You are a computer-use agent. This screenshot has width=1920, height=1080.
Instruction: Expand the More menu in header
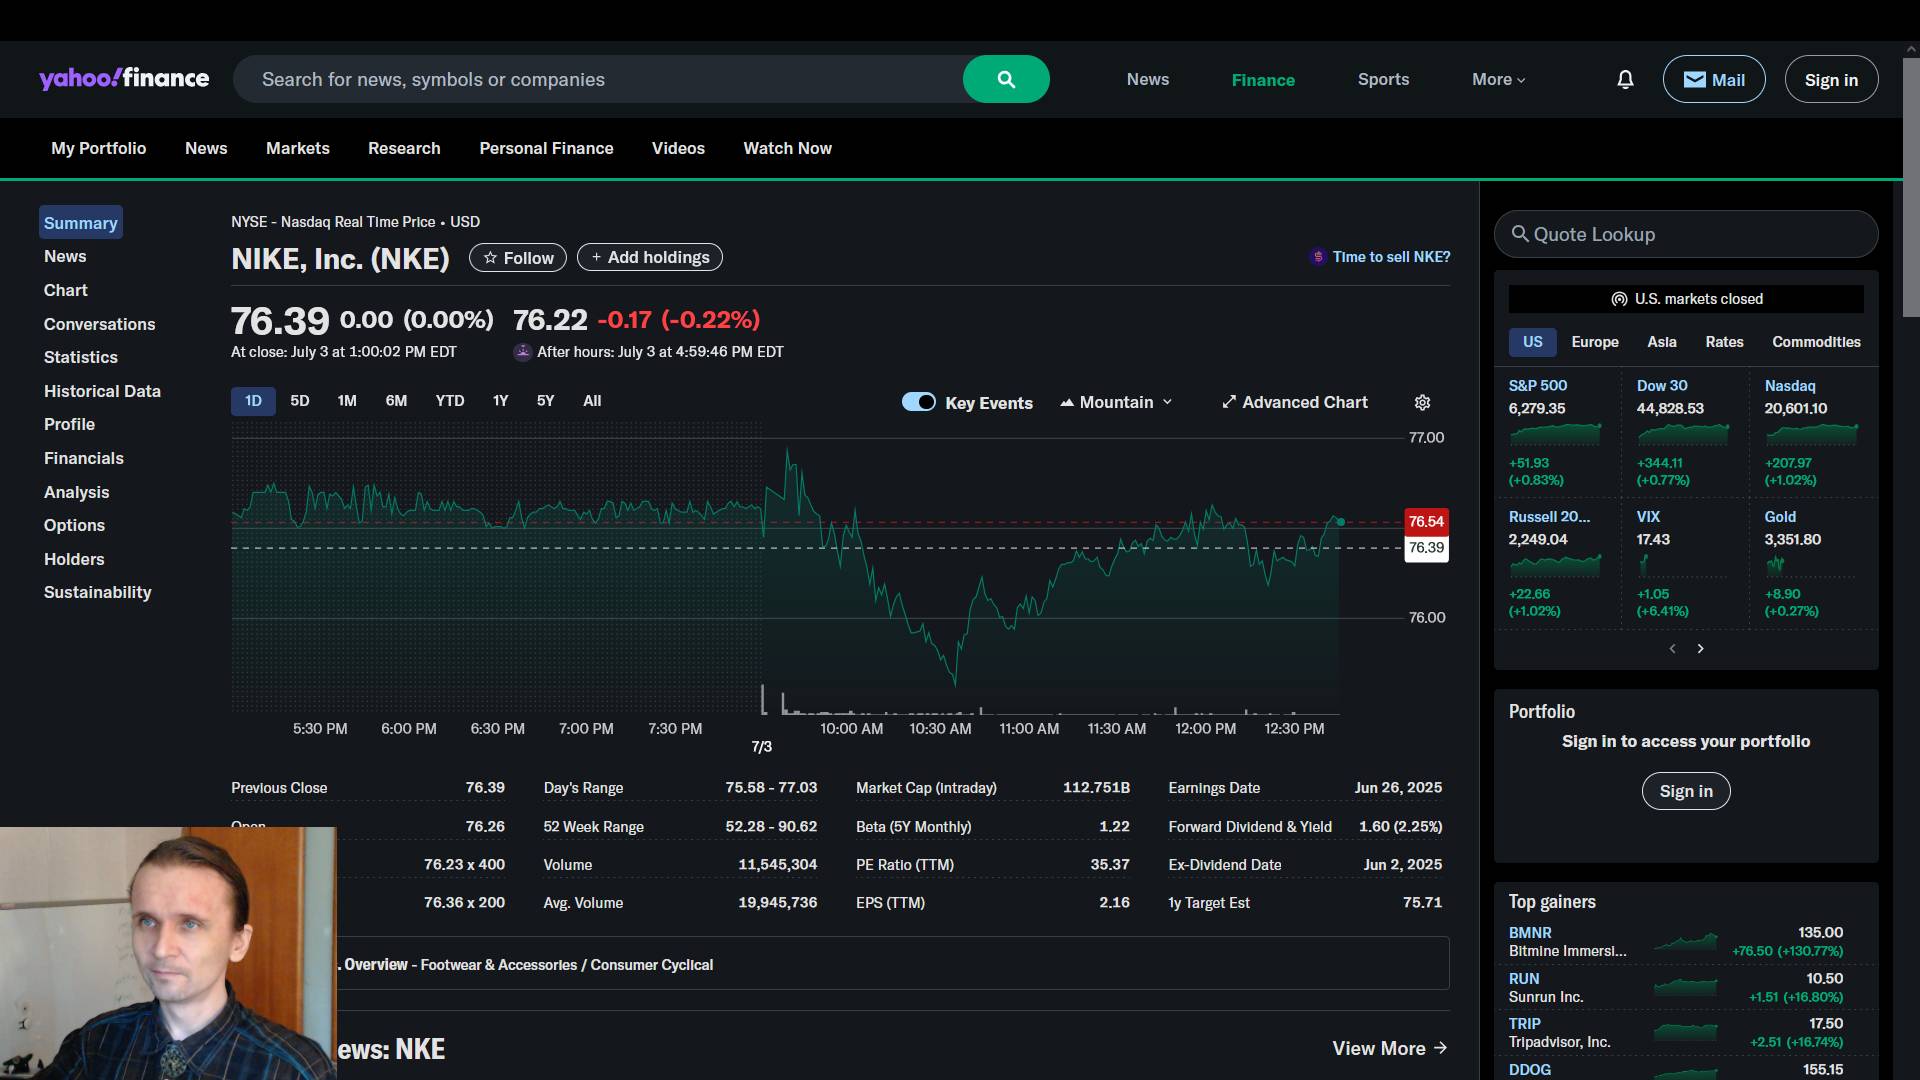[1498, 79]
